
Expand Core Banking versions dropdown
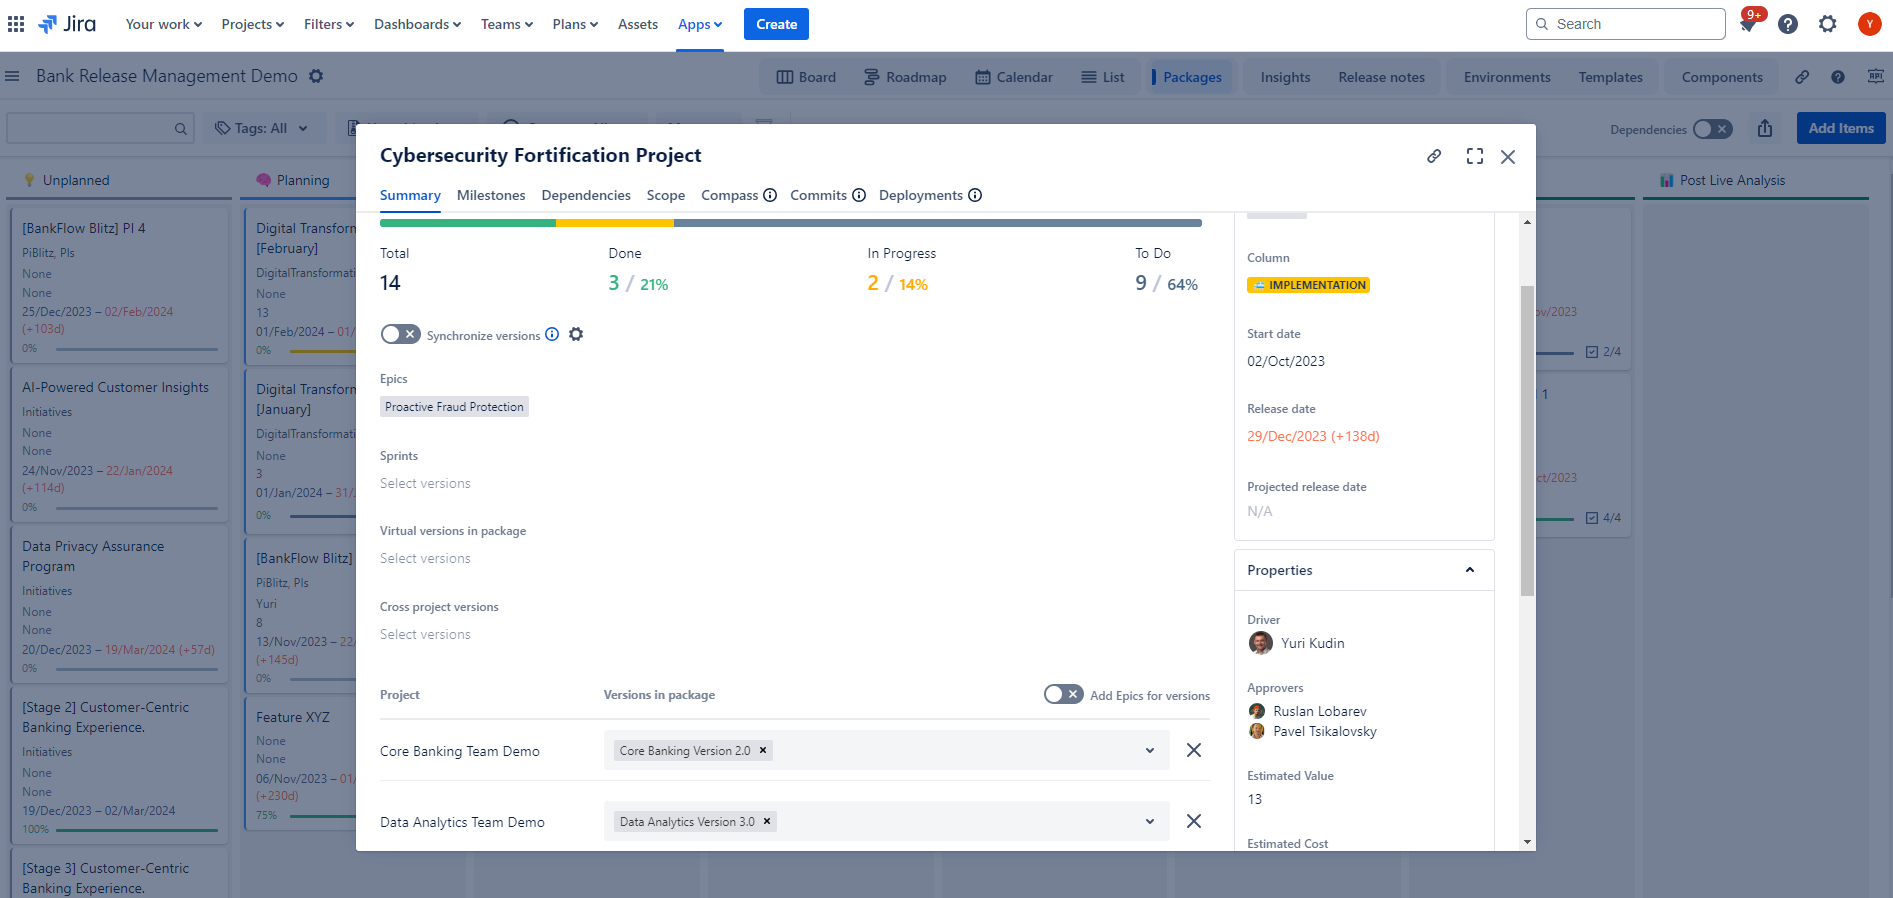[1150, 751]
